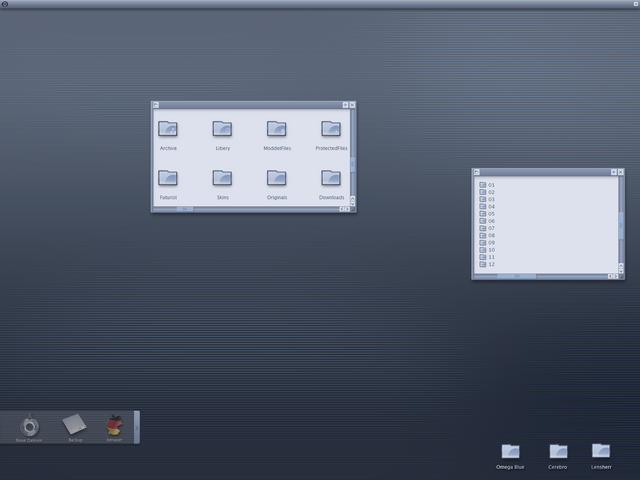The width and height of the screenshot is (640, 480).
Task: Select list item 09
Action: [487, 243]
